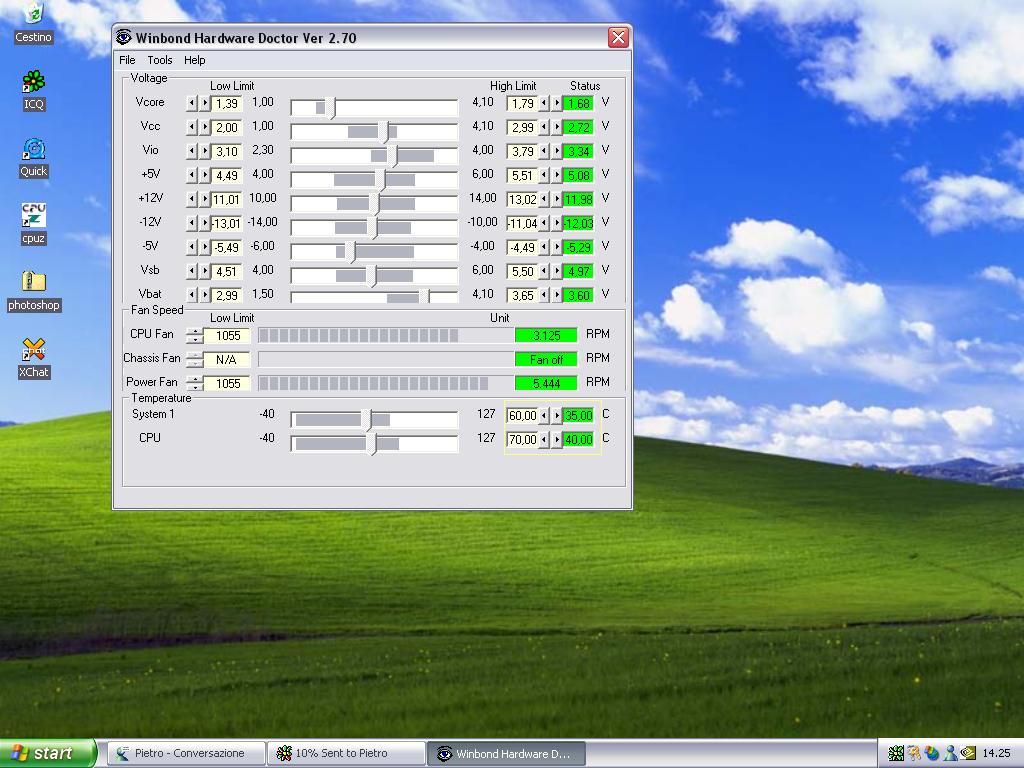Increase -12V high limit with right arrow
This screenshot has width=1024, height=768.
pyautogui.click(x=556, y=223)
